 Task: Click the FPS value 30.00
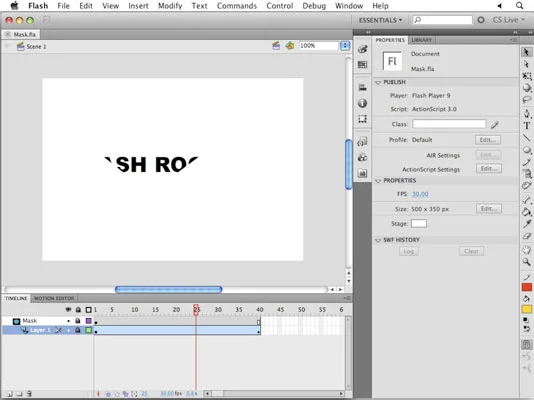pyautogui.click(x=420, y=194)
